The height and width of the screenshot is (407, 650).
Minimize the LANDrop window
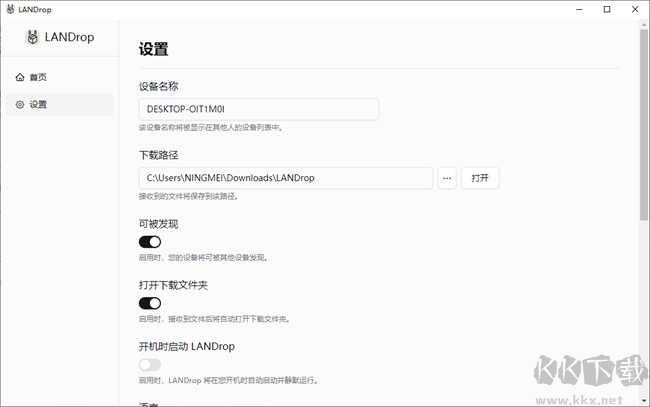click(579, 9)
